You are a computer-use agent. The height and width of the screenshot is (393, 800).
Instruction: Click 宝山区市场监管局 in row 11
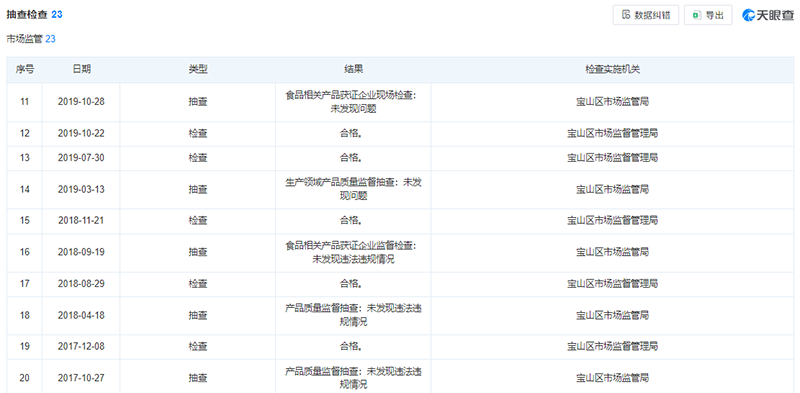click(612, 102)
